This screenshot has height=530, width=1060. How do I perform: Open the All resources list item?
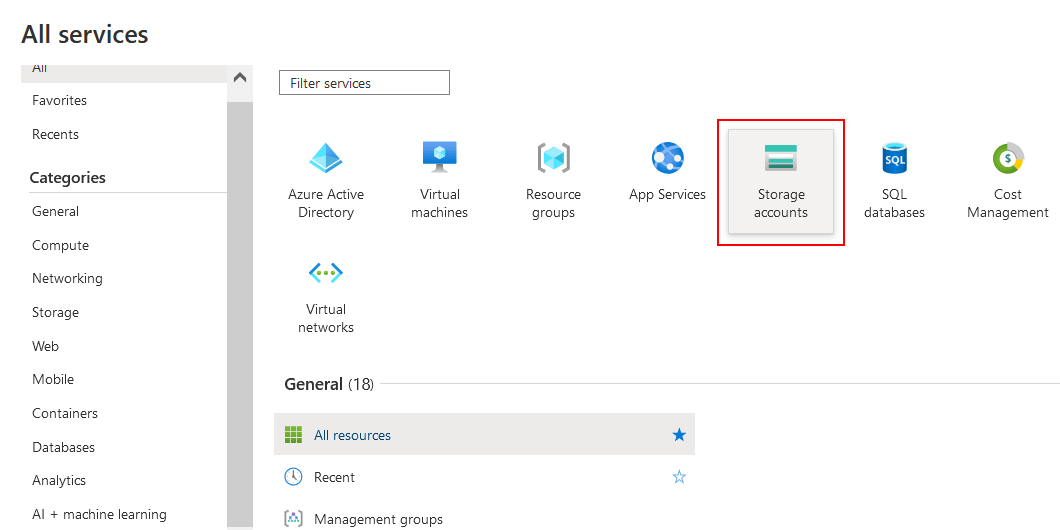tap(352, 435)
